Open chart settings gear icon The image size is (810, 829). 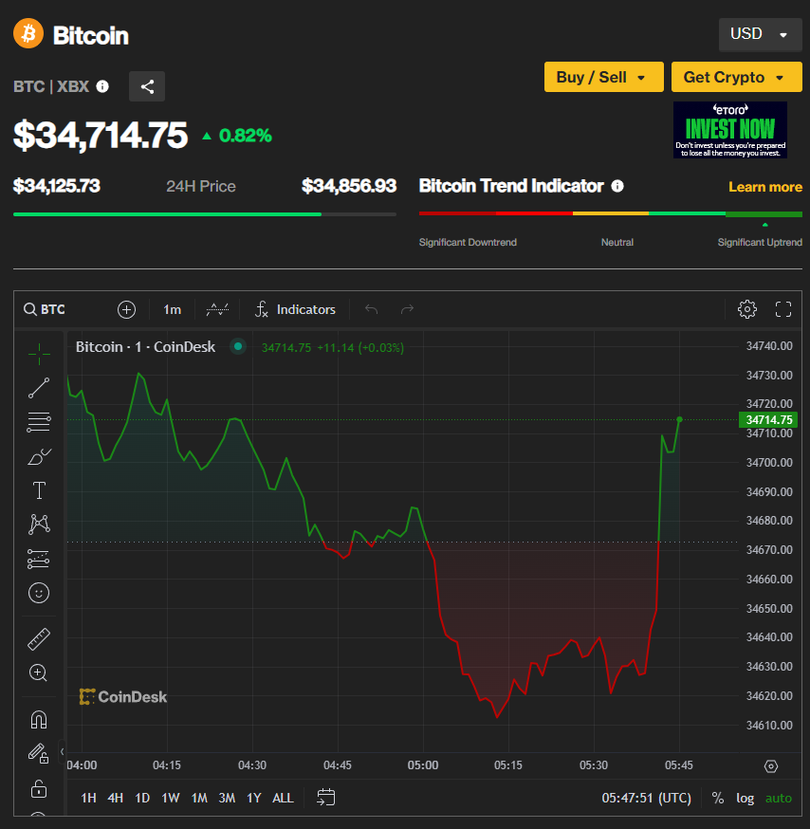pos(747,309)
